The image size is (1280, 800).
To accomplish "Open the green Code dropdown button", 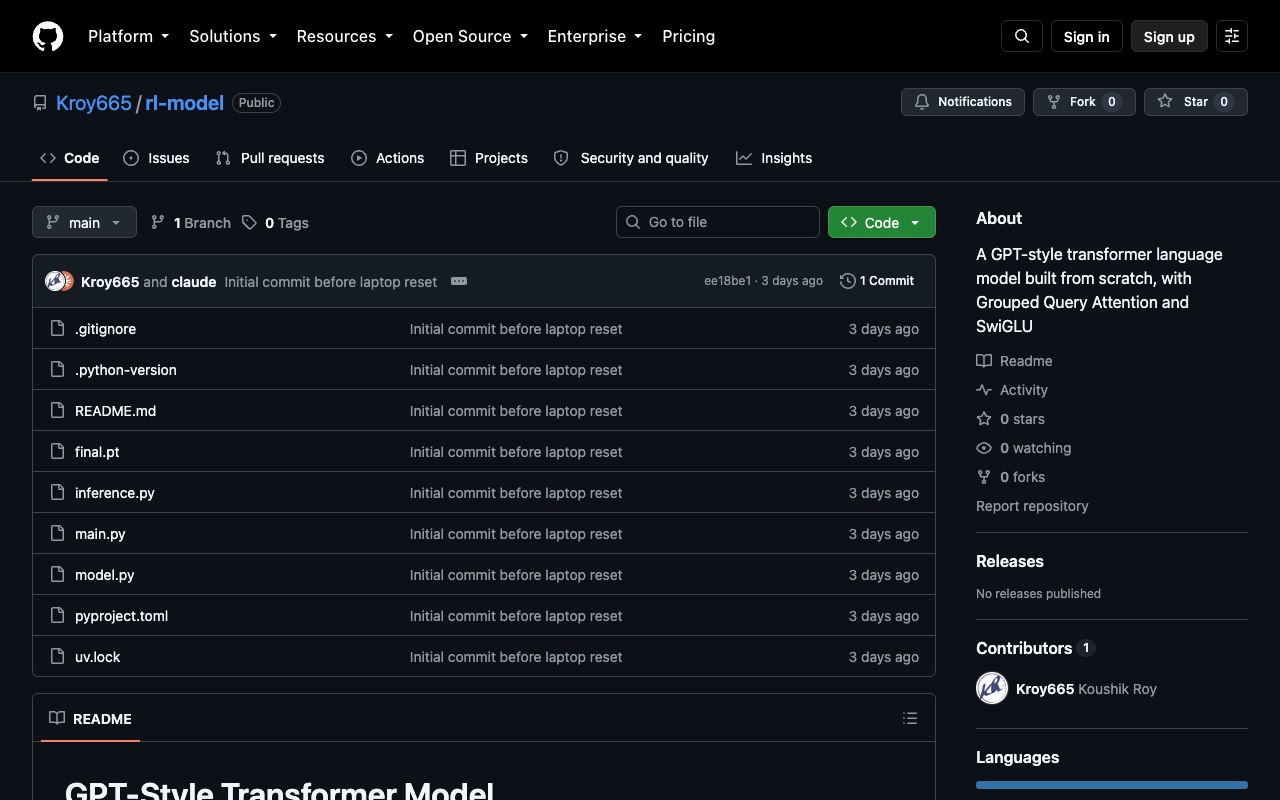I will (x=882, y=222).
